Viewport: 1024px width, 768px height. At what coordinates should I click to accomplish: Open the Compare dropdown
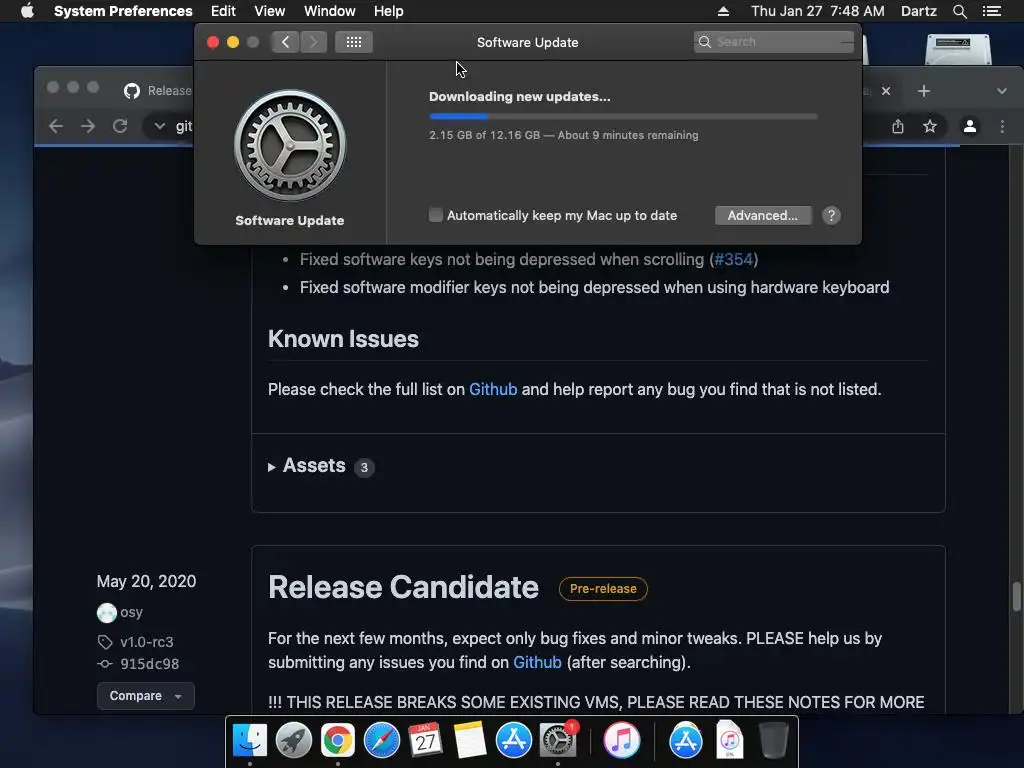pos(146,696)
